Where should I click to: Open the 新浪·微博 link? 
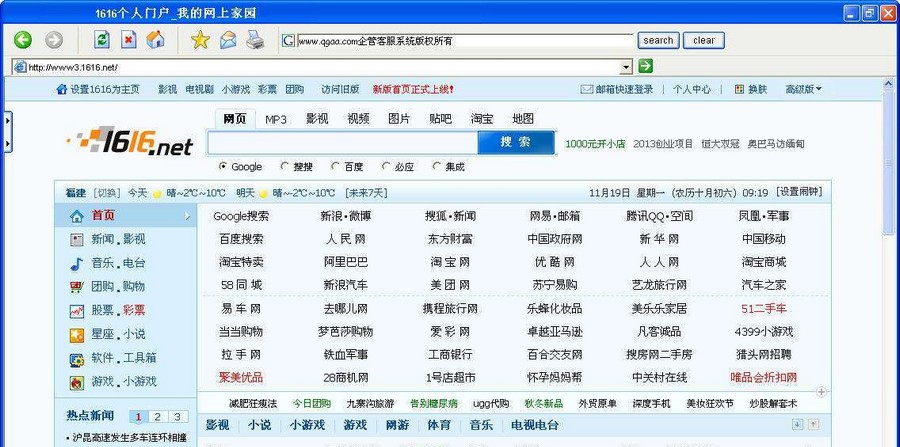pyautogui.click(x=346, y=216)
